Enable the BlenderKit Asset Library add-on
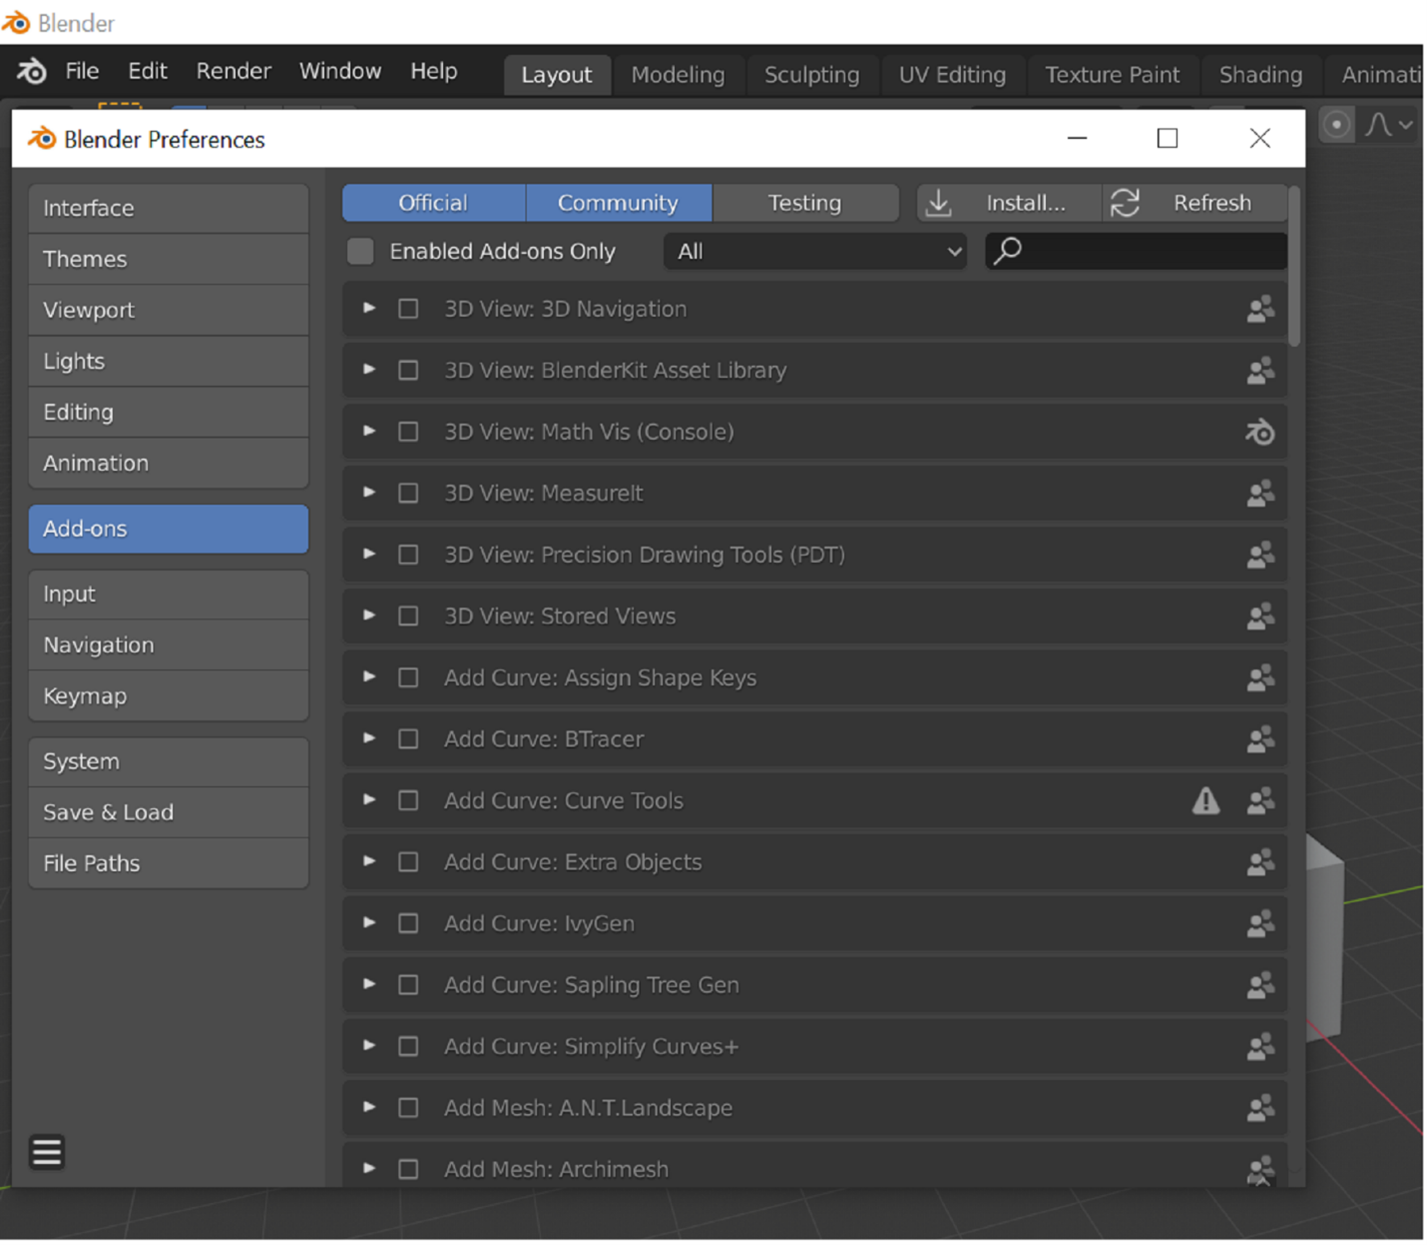 408,371
